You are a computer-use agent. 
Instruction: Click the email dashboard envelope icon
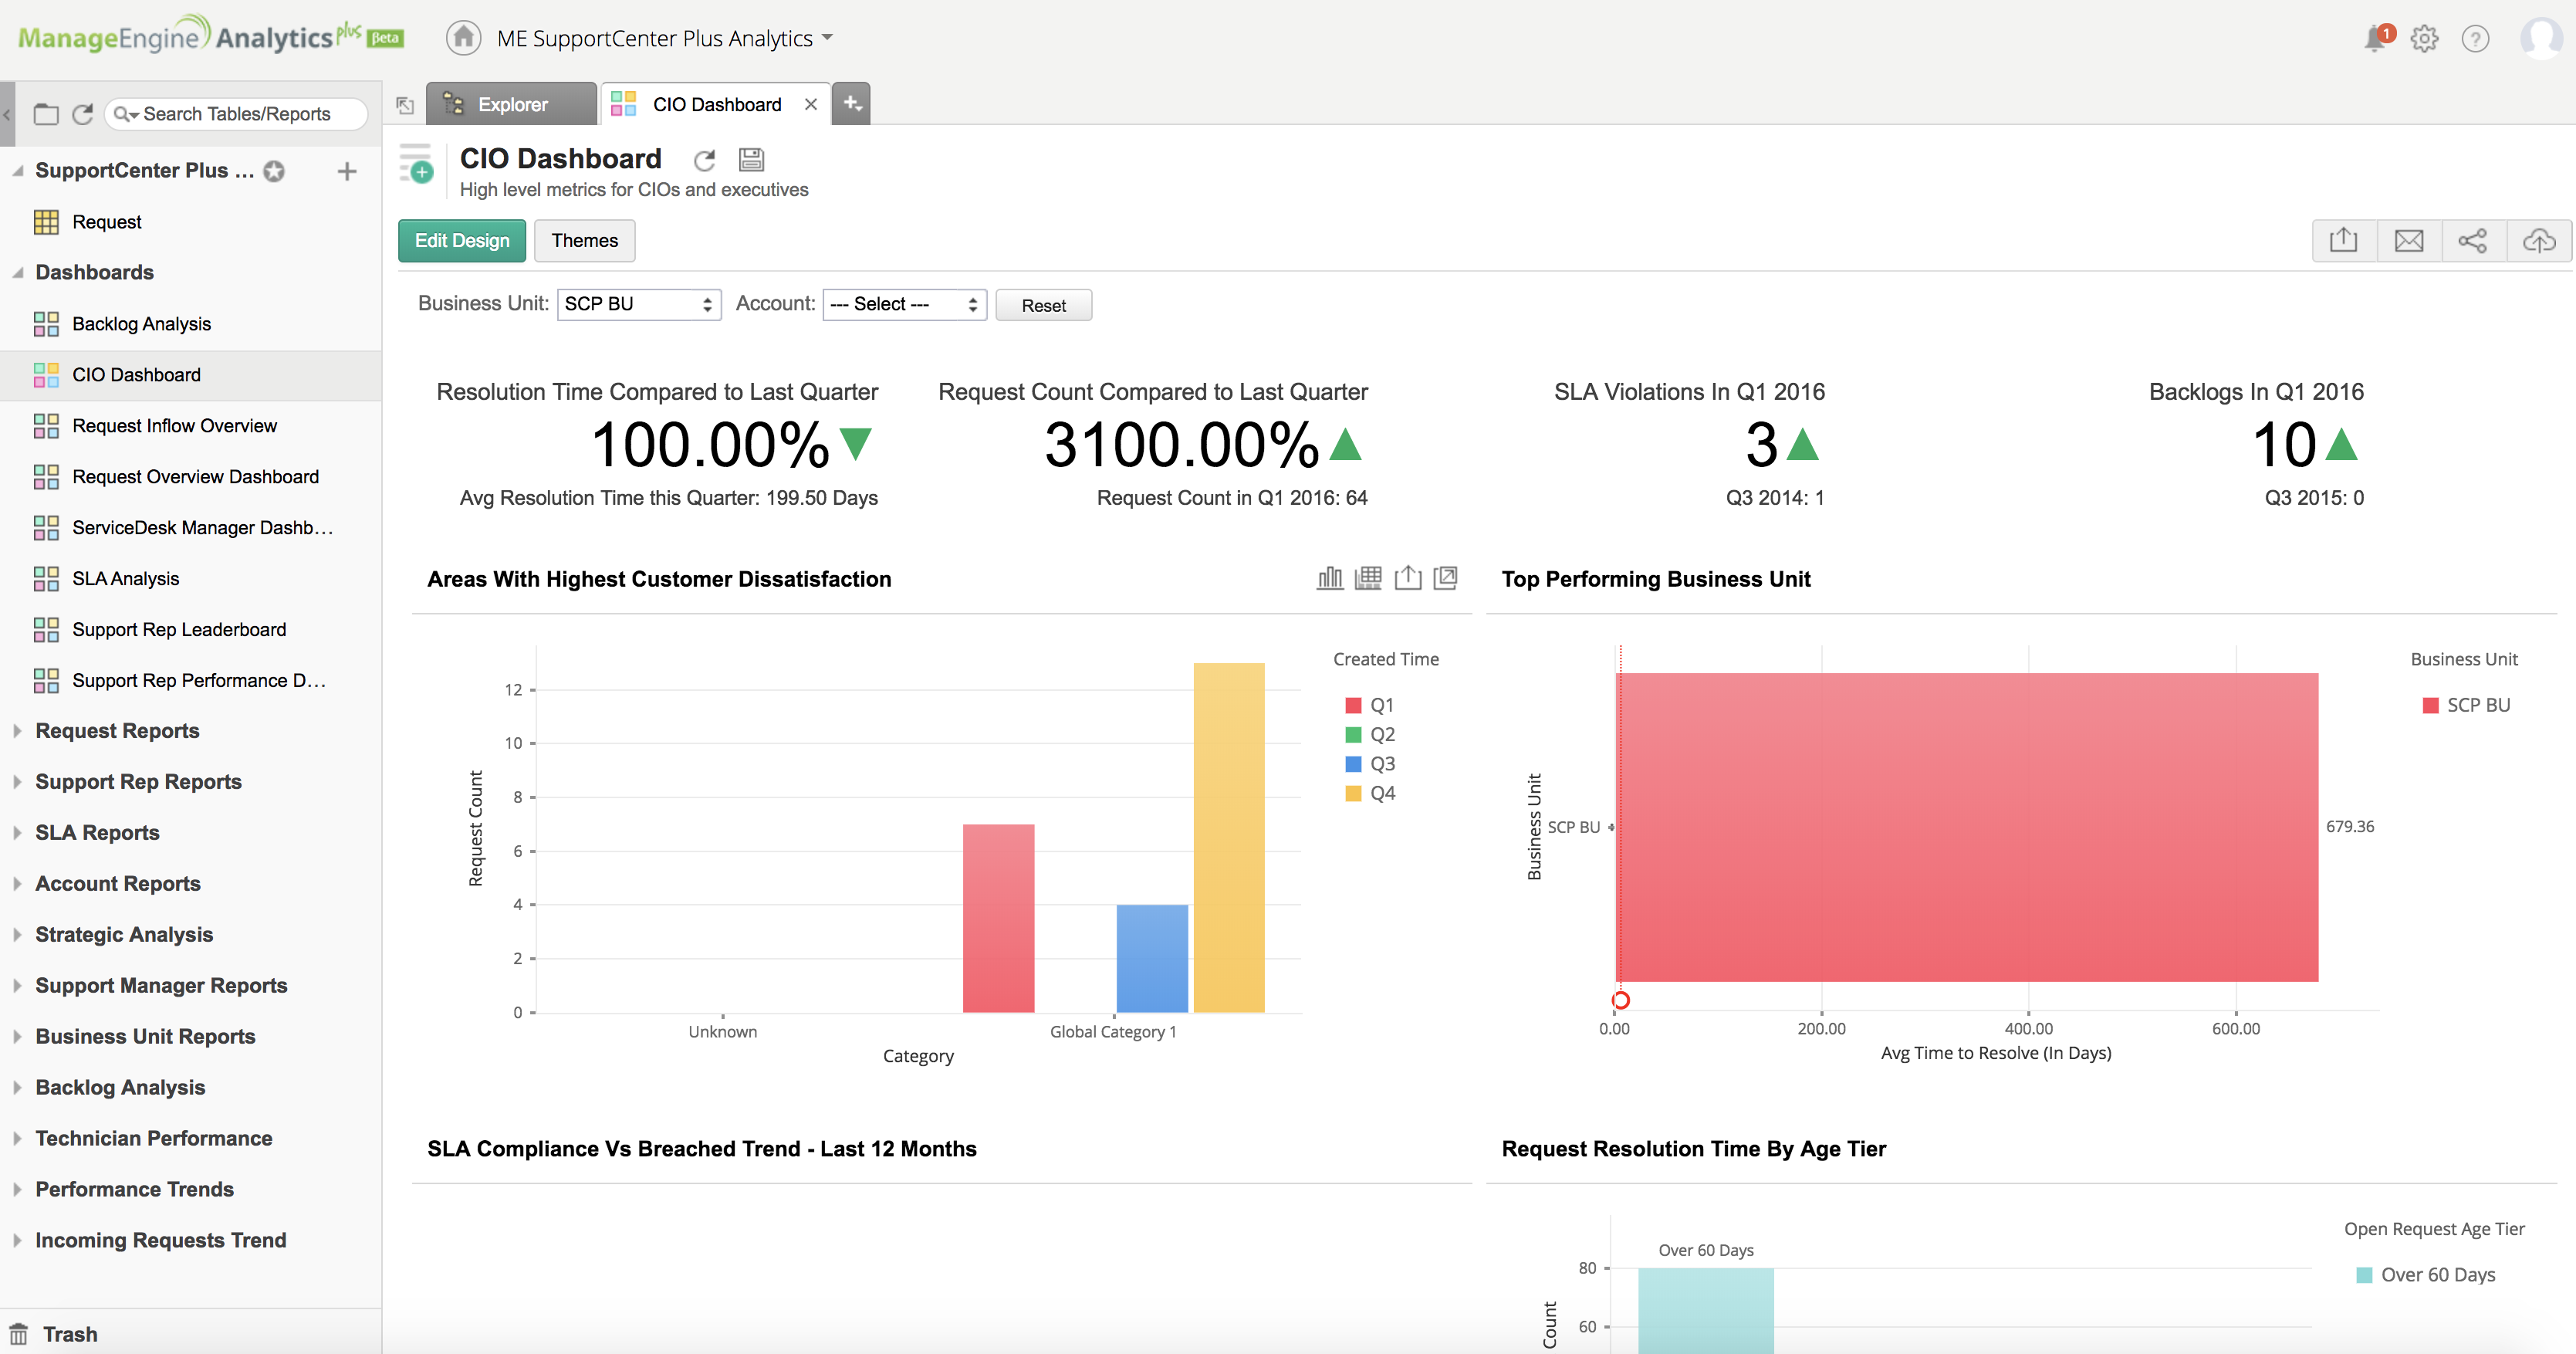click(2409, 240)
